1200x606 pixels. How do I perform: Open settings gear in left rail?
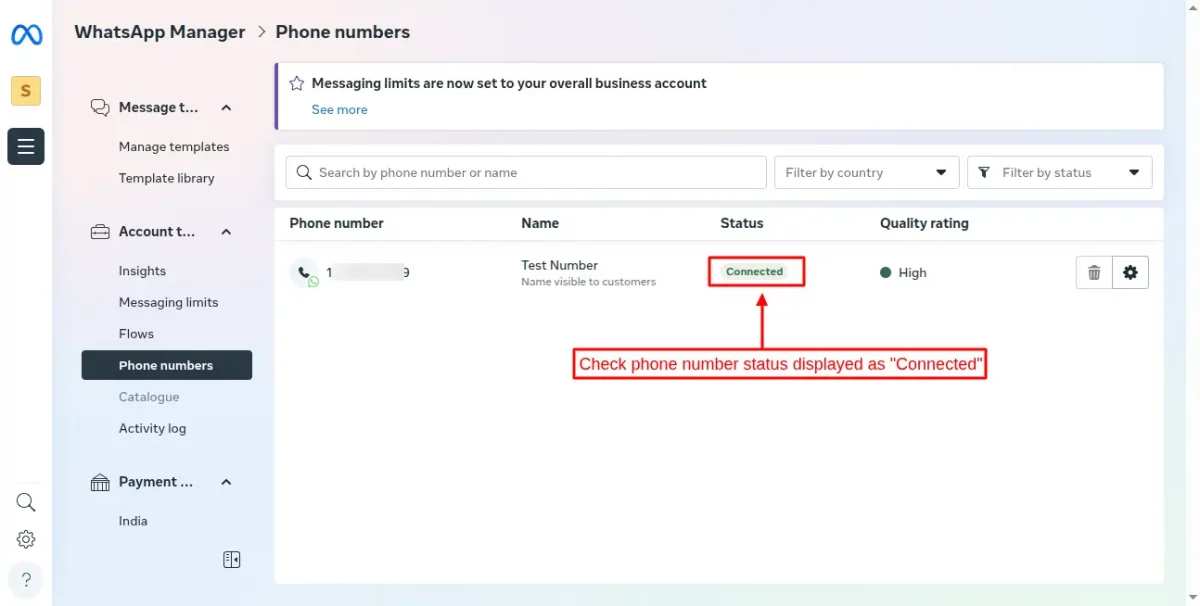tap(26, 540)
